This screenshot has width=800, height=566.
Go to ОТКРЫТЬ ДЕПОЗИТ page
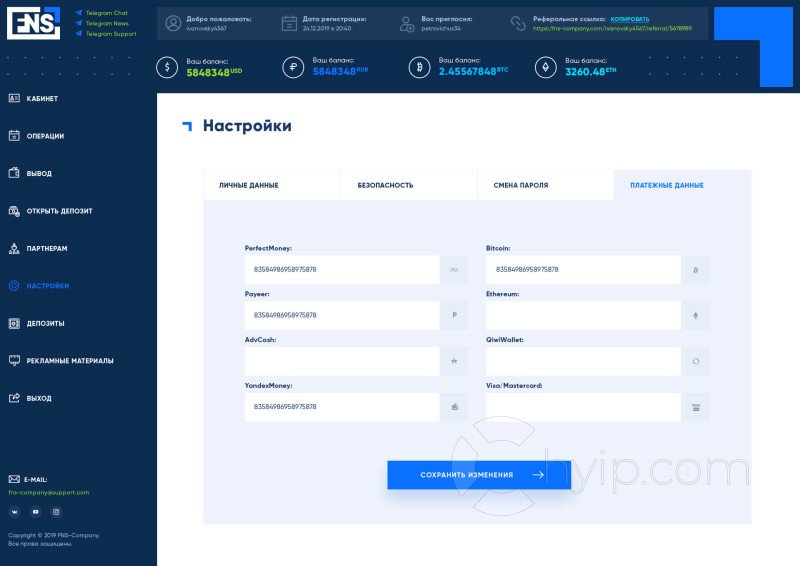point(59,211)
